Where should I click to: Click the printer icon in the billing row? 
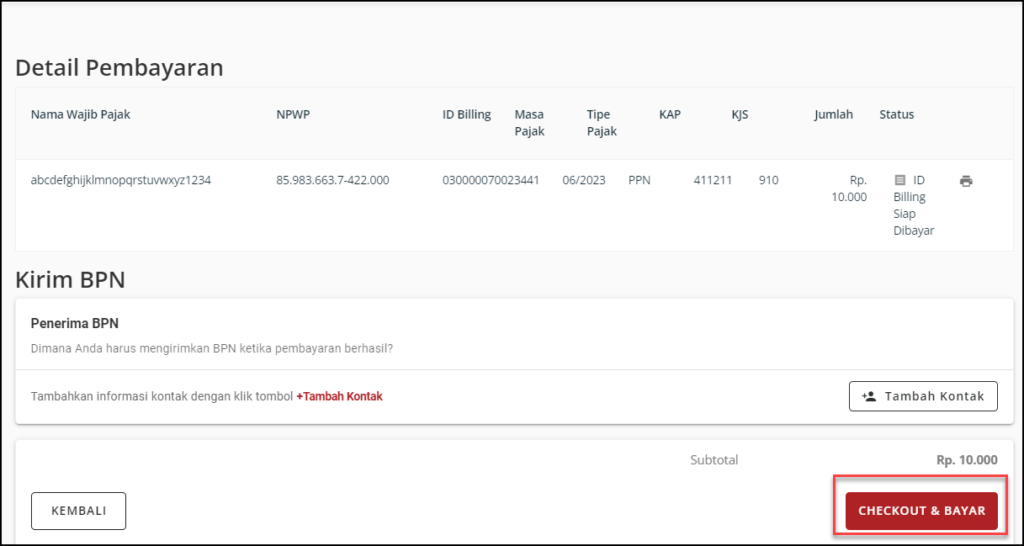click(x=966, y=181)
